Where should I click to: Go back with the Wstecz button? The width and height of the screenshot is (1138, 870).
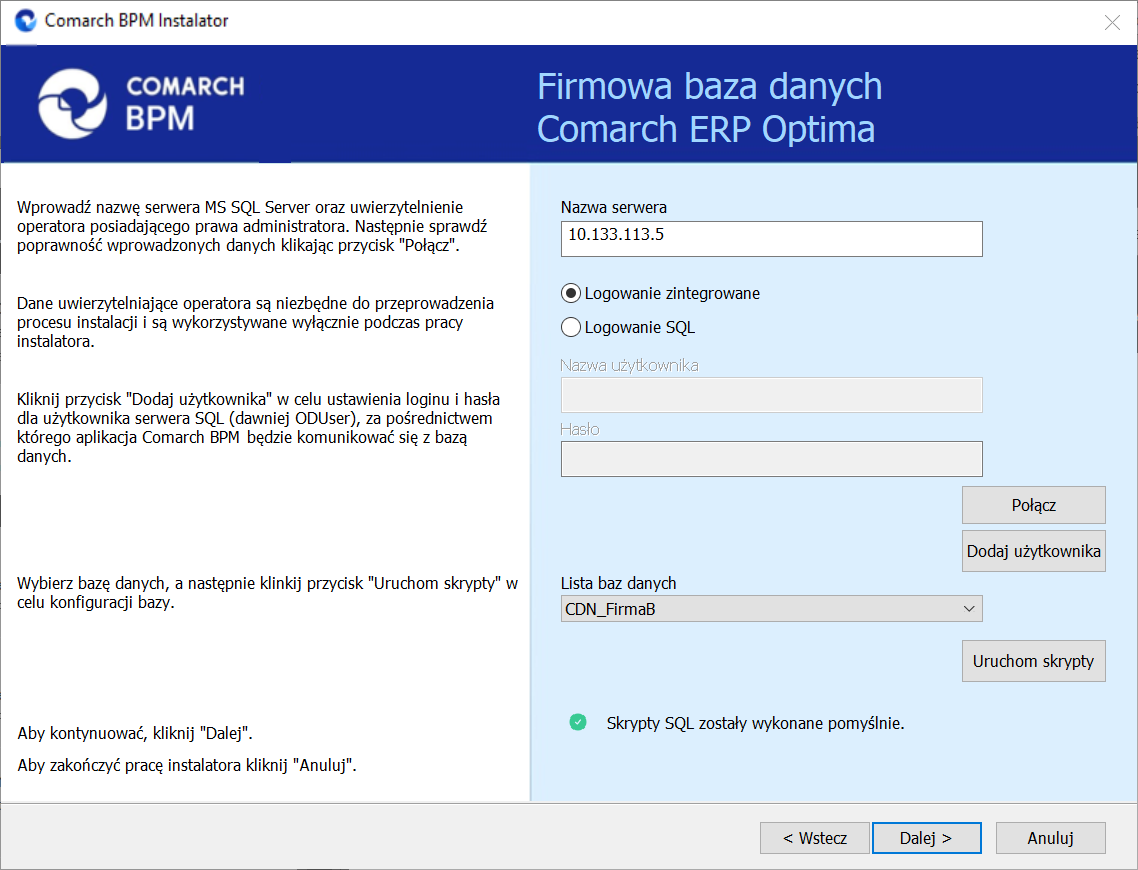[814, 838]
